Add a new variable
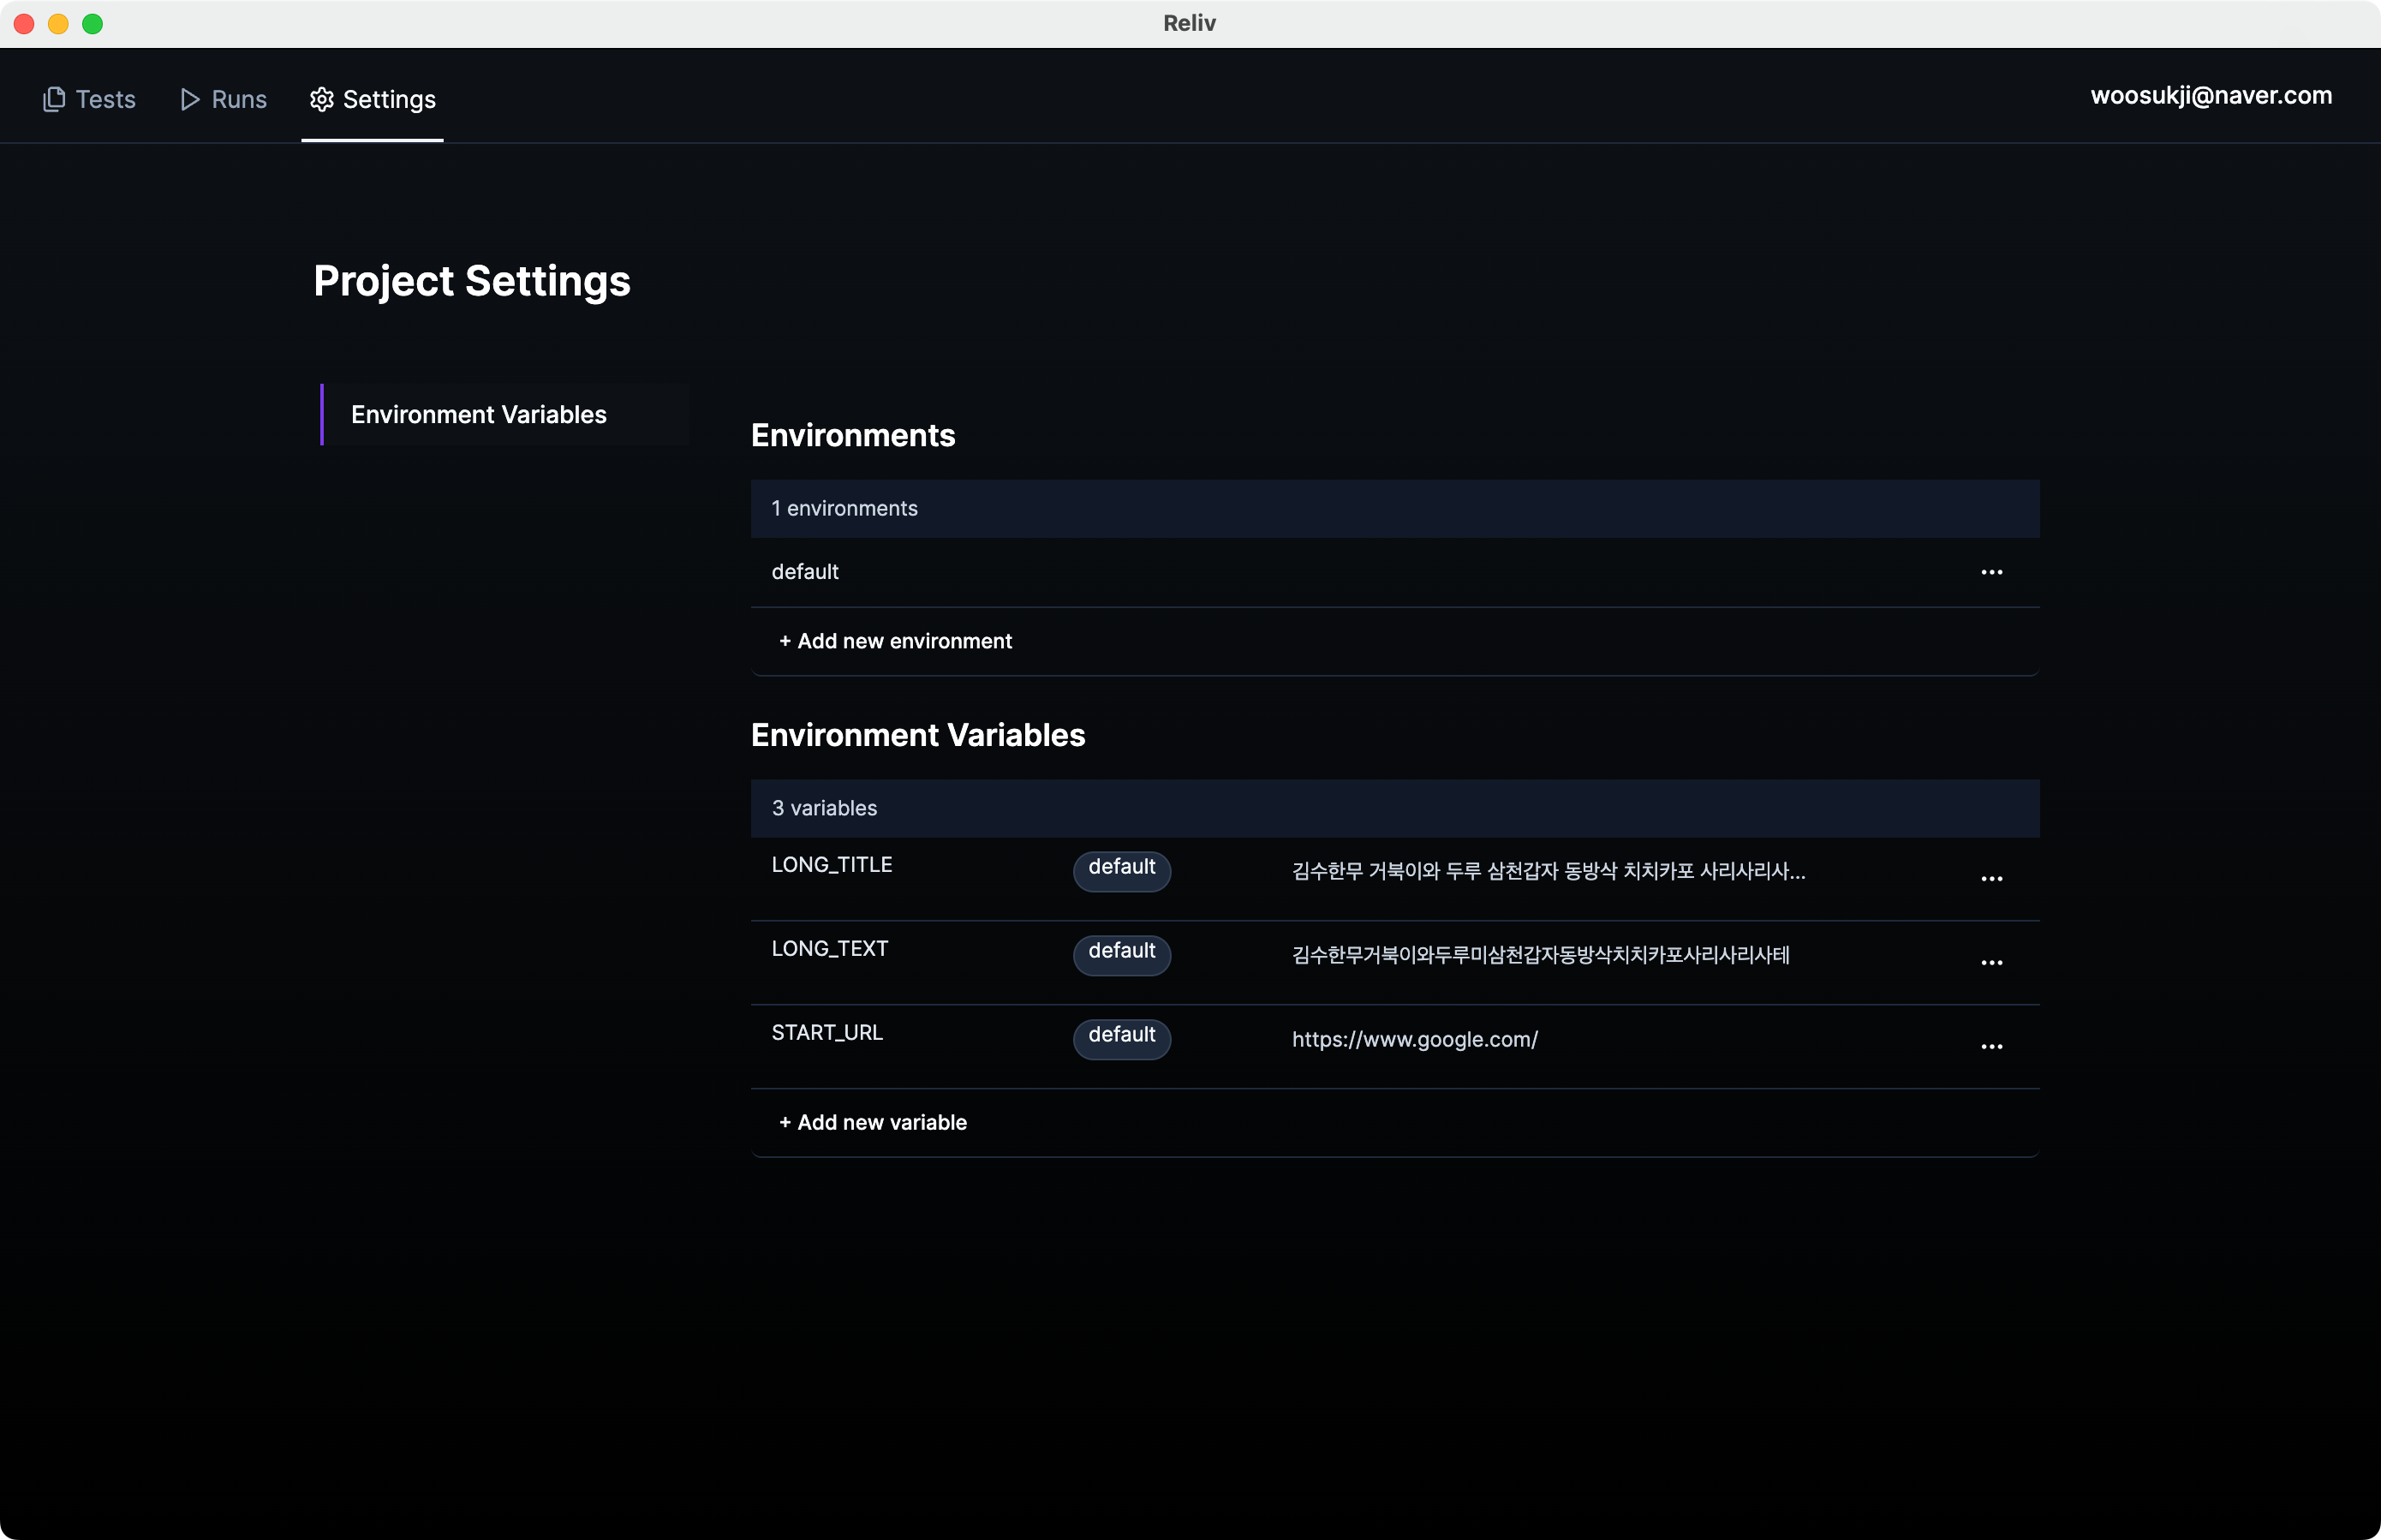 point(873,1122)
